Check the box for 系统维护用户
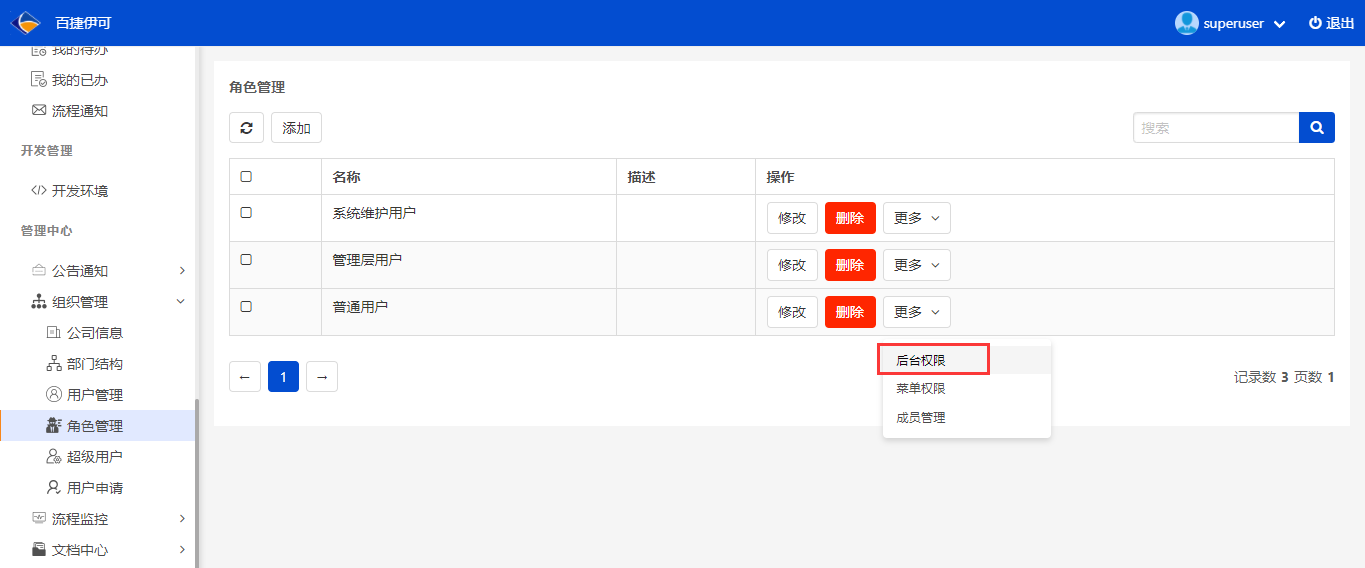Viewport: 1365px width, 568px height. tap(246, 212)
